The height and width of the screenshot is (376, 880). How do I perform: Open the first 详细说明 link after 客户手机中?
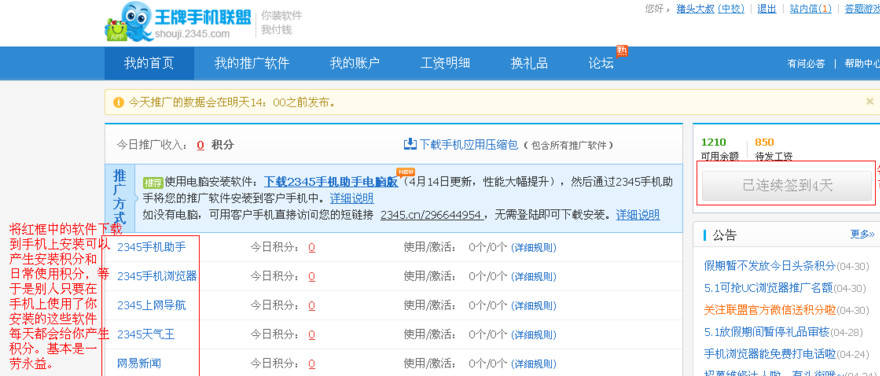[x=352, y=198]
